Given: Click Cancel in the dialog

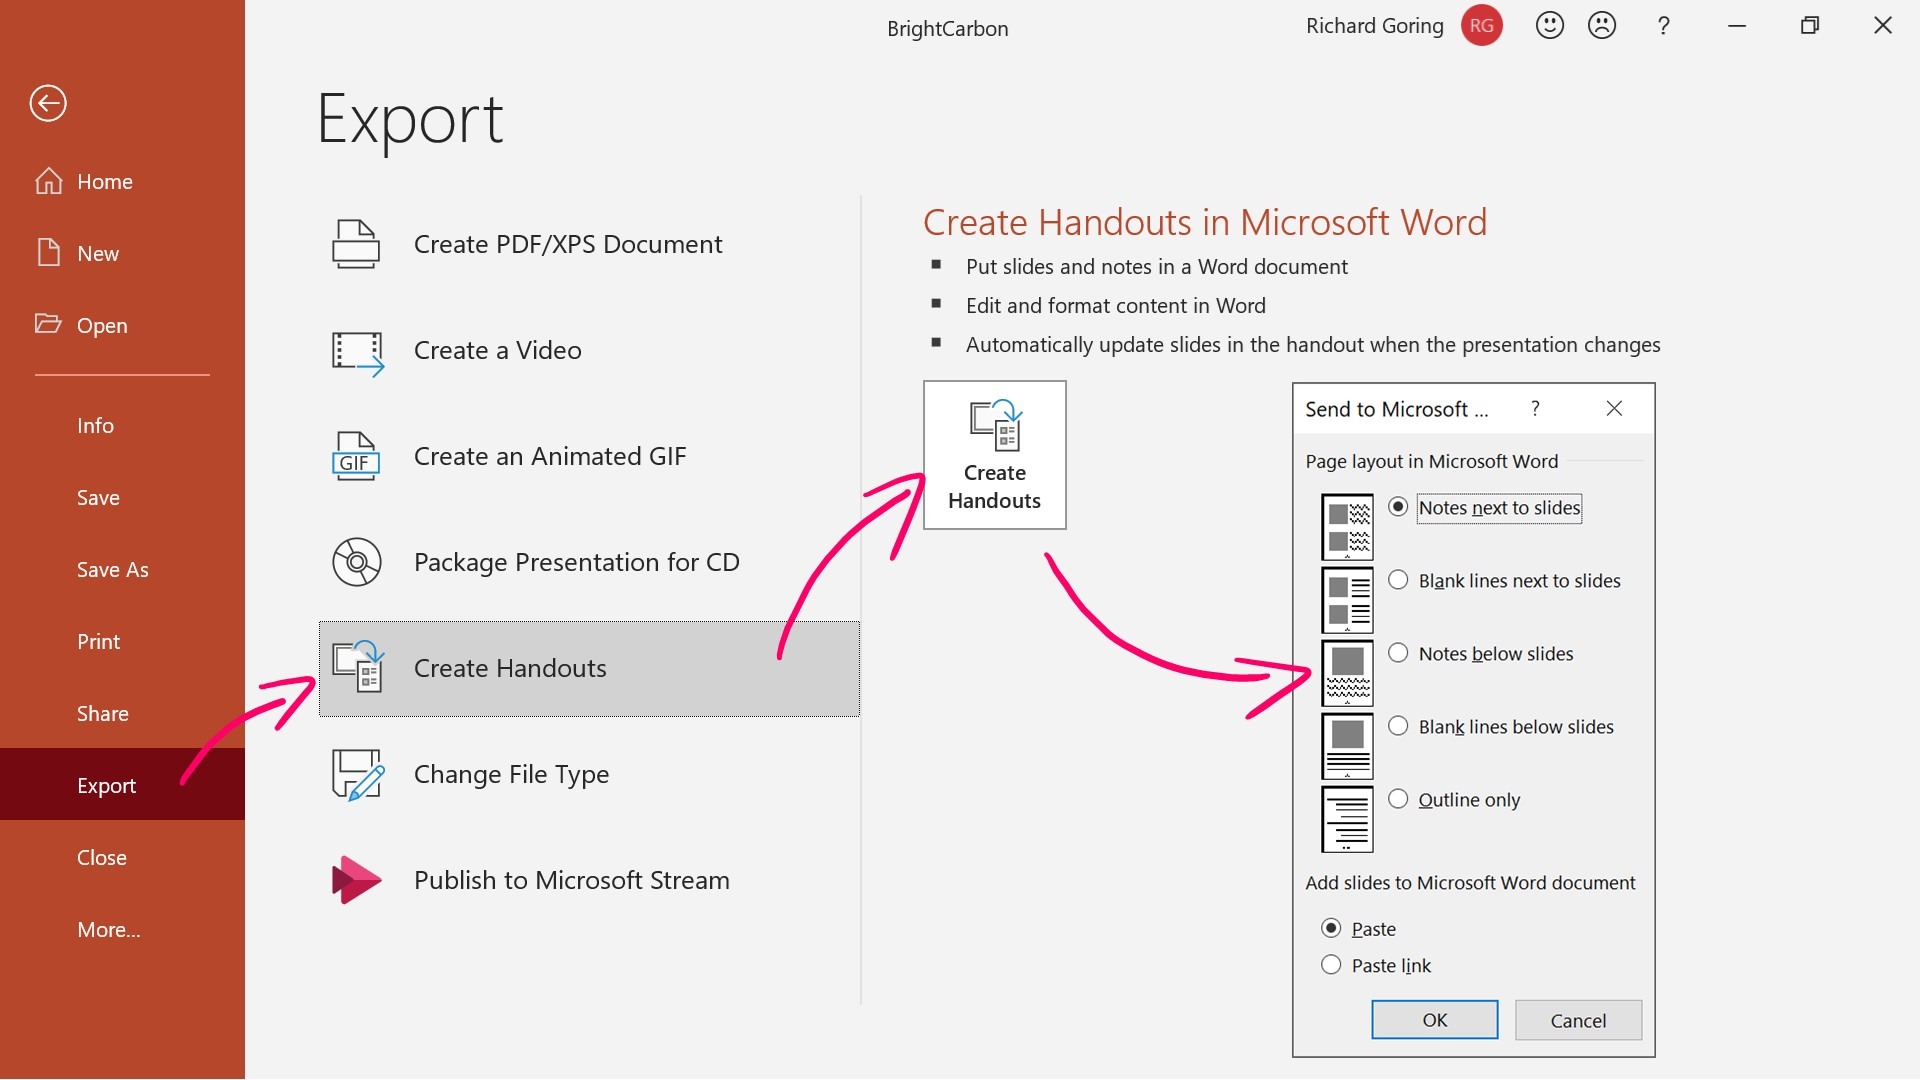Looking at the screenshot, I should (1577, 1019).
